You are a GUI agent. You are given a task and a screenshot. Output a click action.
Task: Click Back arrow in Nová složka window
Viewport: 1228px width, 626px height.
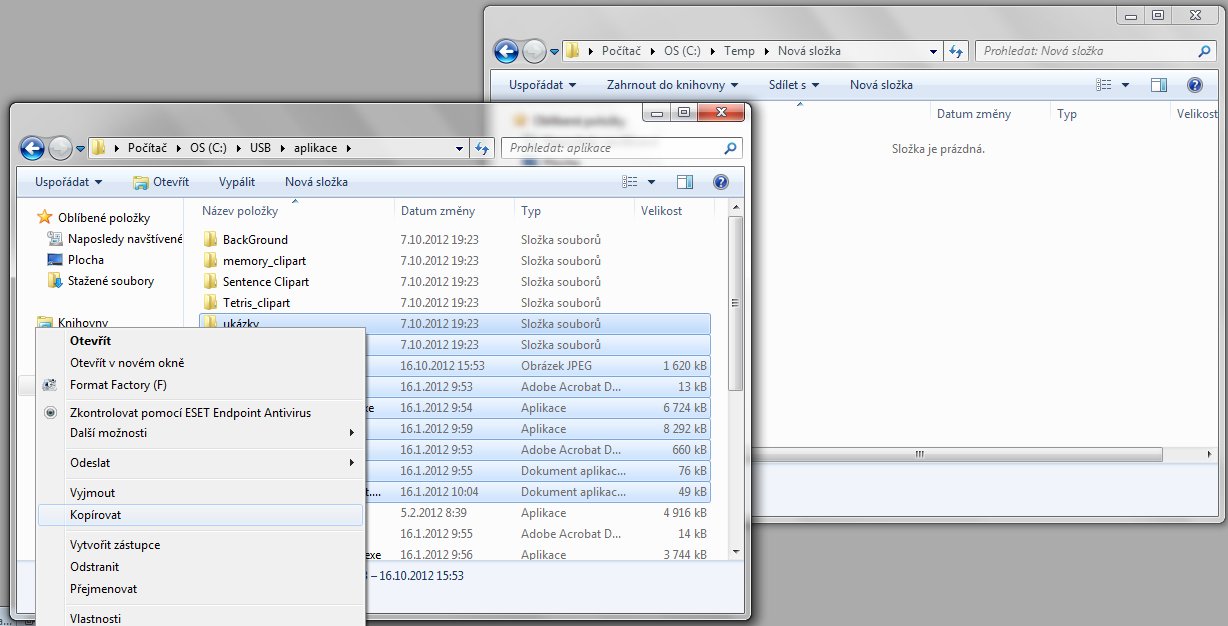506,51
